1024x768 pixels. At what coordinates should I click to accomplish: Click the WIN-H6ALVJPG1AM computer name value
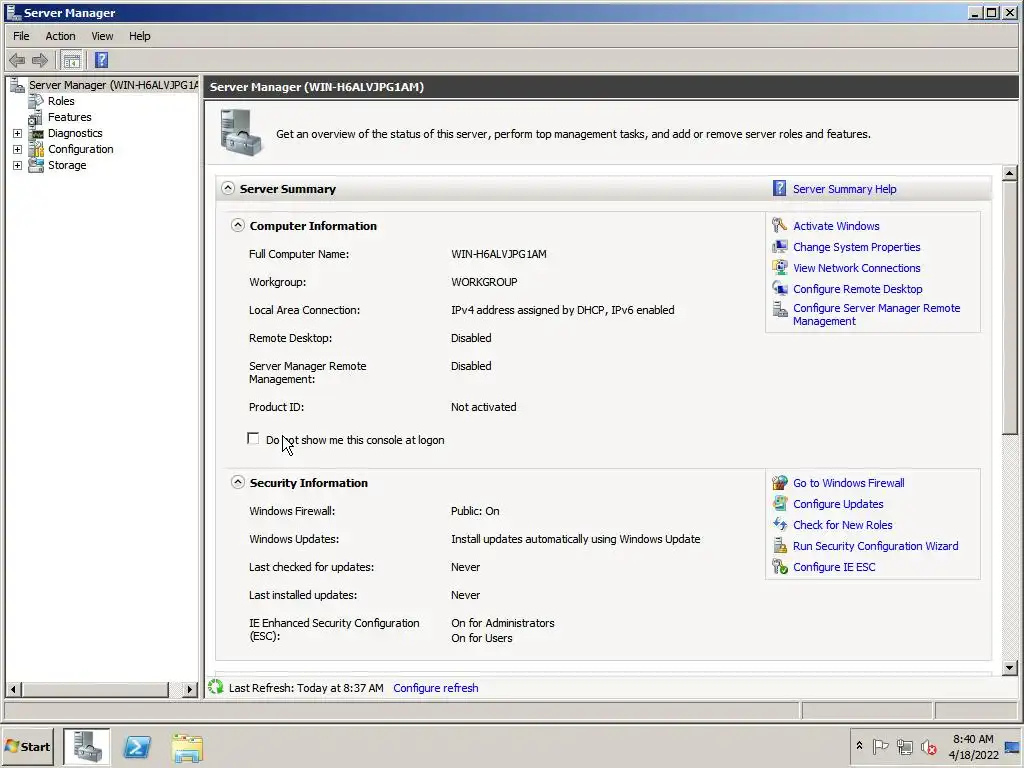pos(499,254)
